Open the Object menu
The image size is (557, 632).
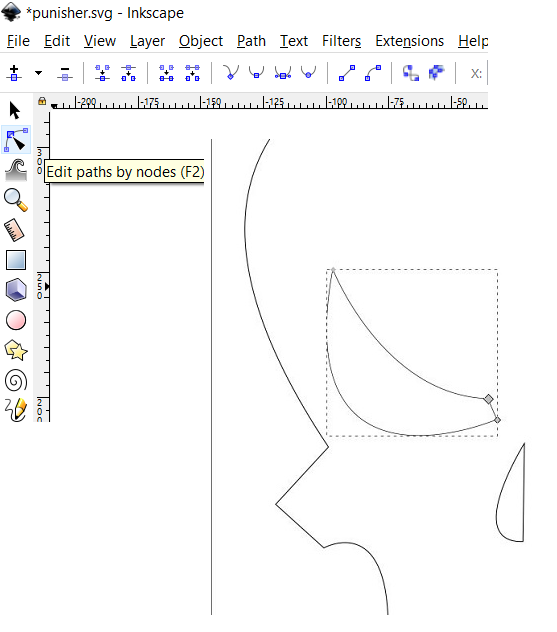click(x=201, y=41)
